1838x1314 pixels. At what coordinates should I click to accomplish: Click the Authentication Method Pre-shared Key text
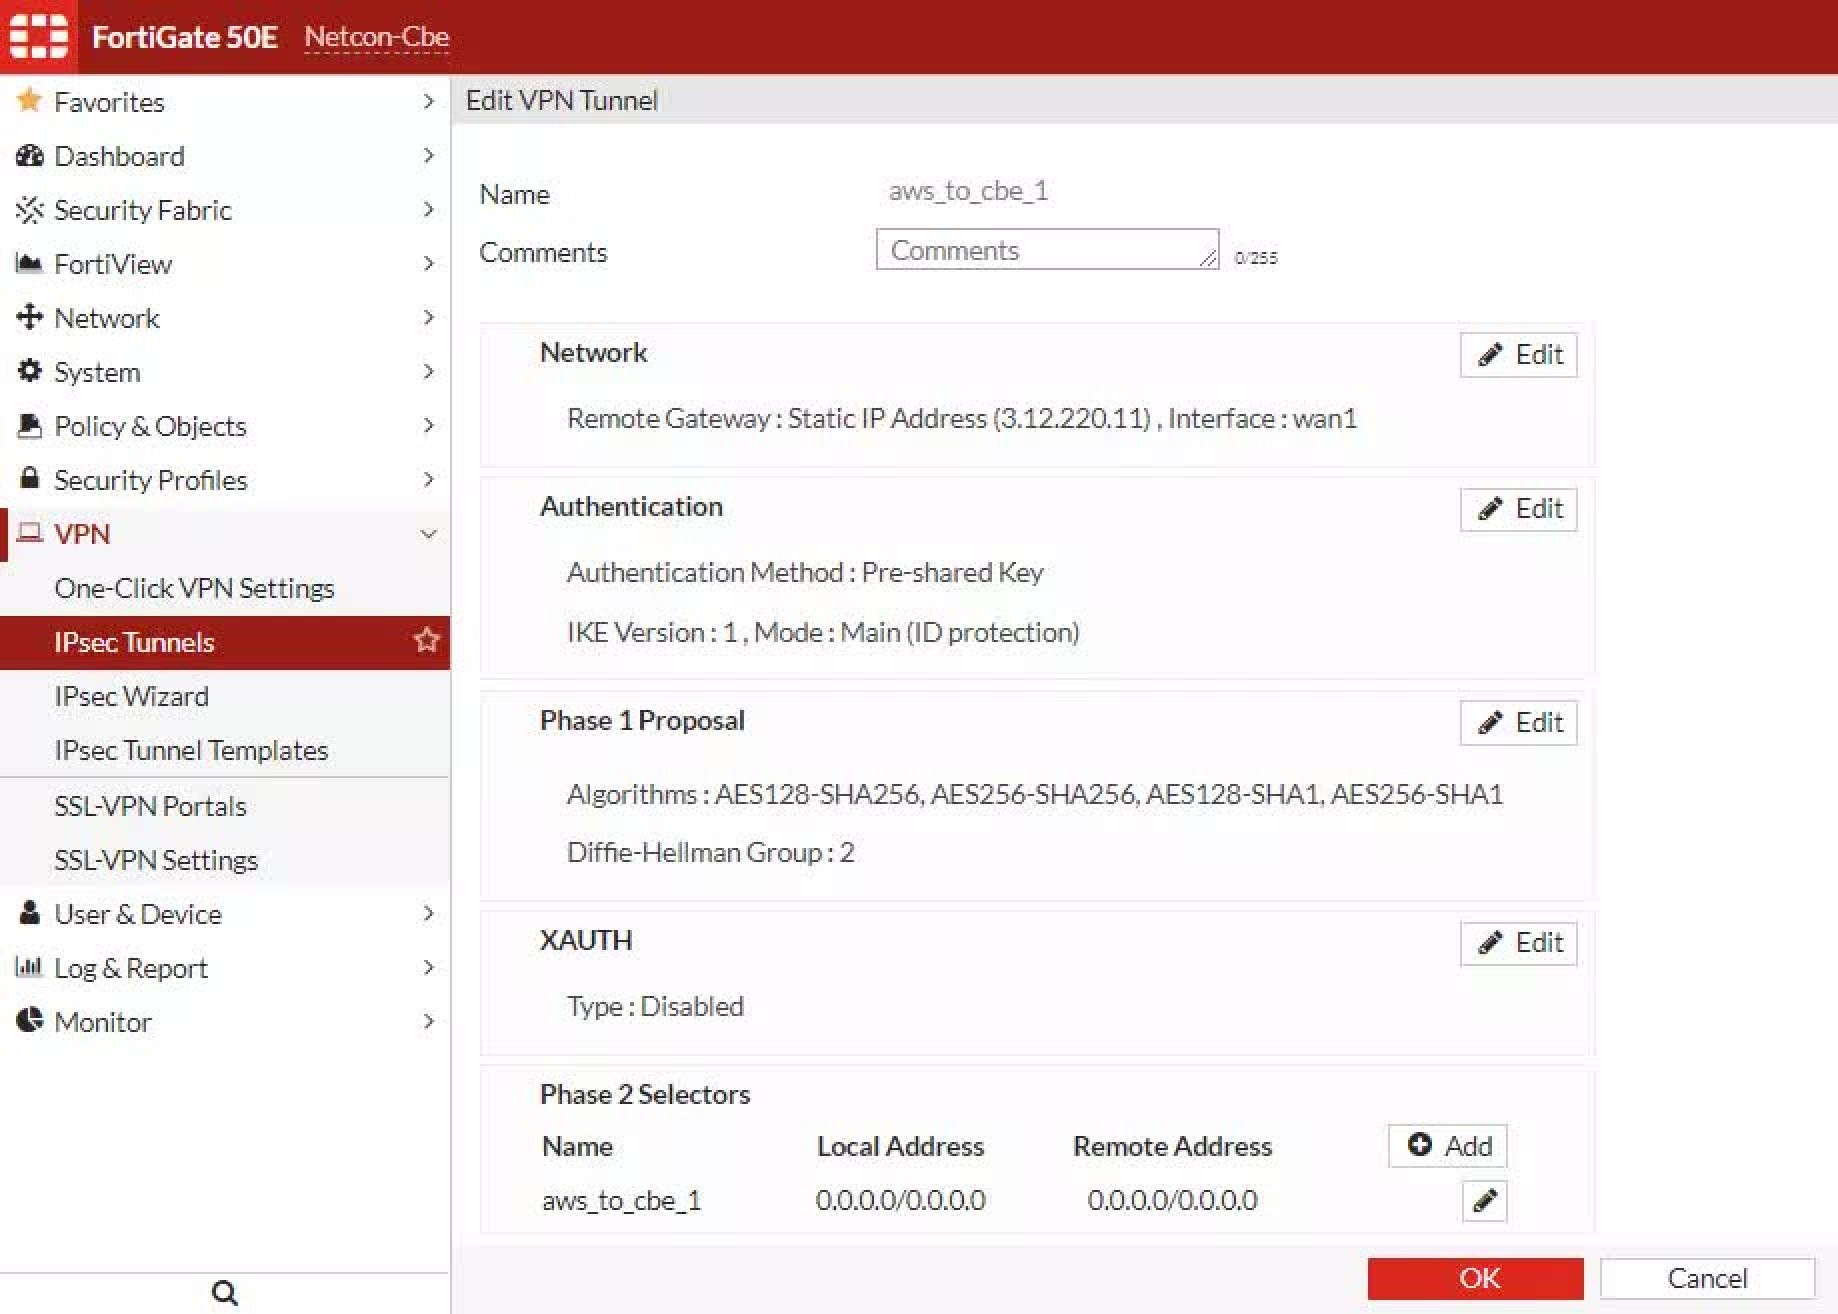[805, 572]
